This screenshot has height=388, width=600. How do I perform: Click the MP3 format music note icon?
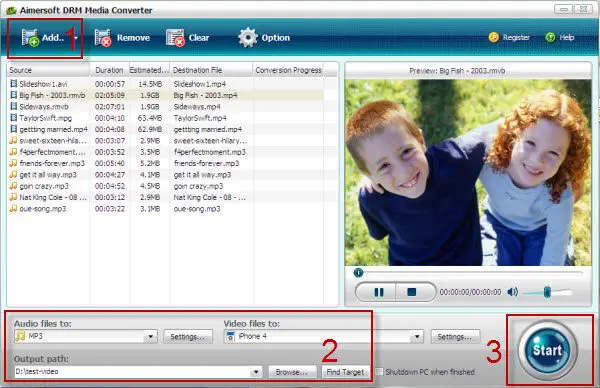tap(20, 336)
